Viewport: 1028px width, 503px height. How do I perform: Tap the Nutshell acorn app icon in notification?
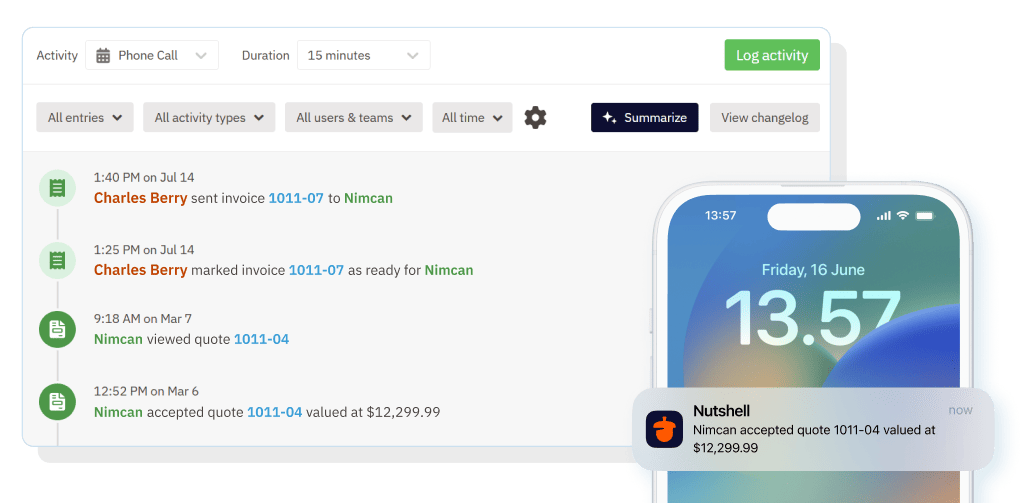click(x=664, y=429)
